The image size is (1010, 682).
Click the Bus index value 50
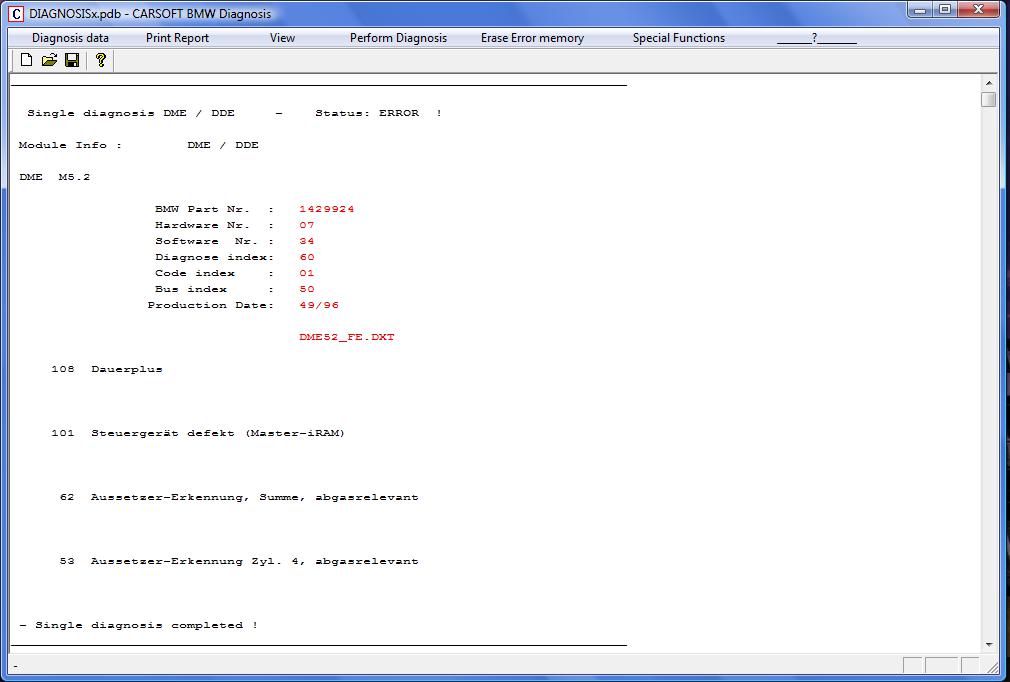(x=307, y=289)
